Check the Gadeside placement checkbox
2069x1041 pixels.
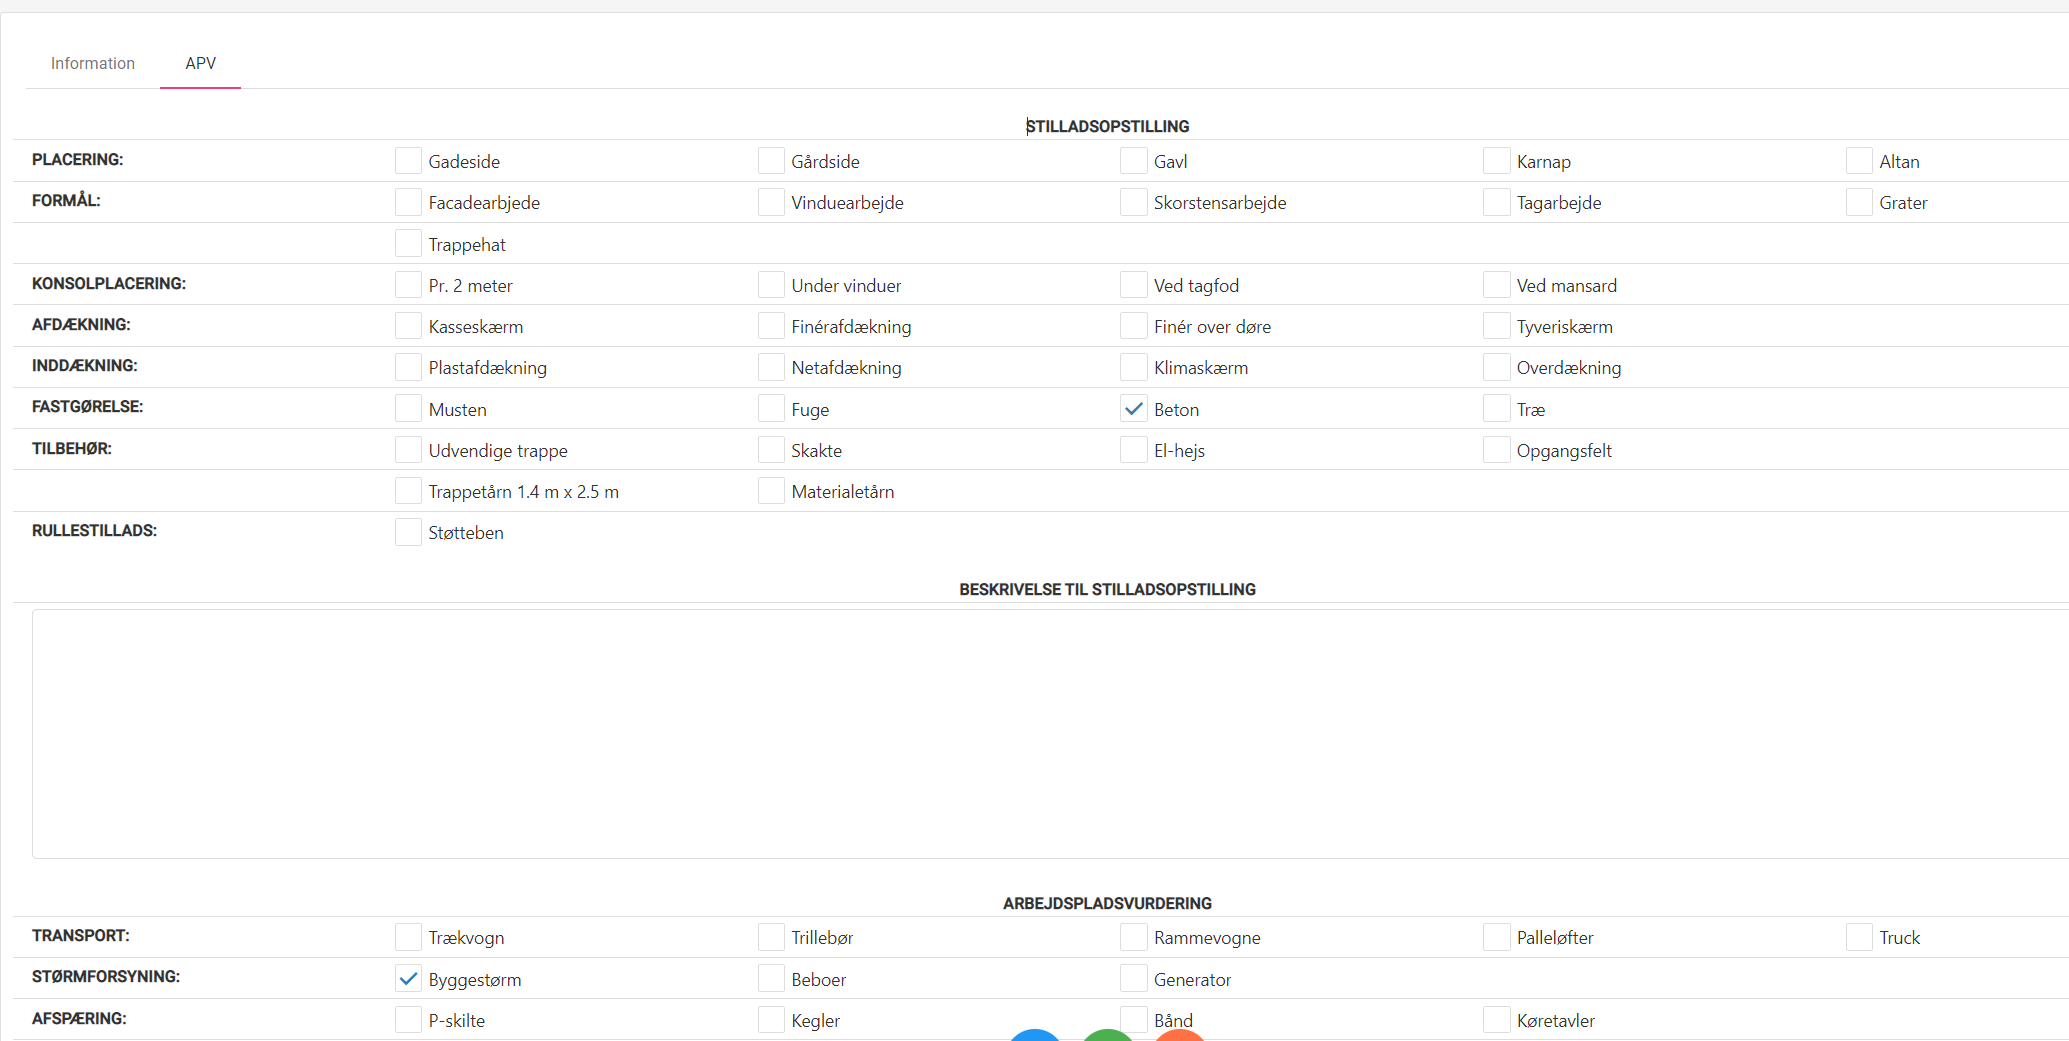point(408,161)
